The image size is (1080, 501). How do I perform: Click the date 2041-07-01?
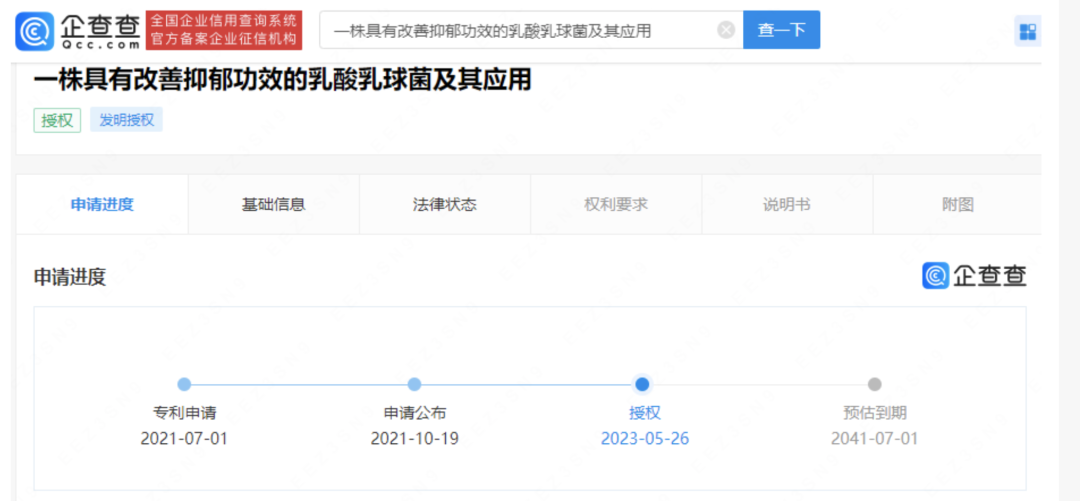875,438
